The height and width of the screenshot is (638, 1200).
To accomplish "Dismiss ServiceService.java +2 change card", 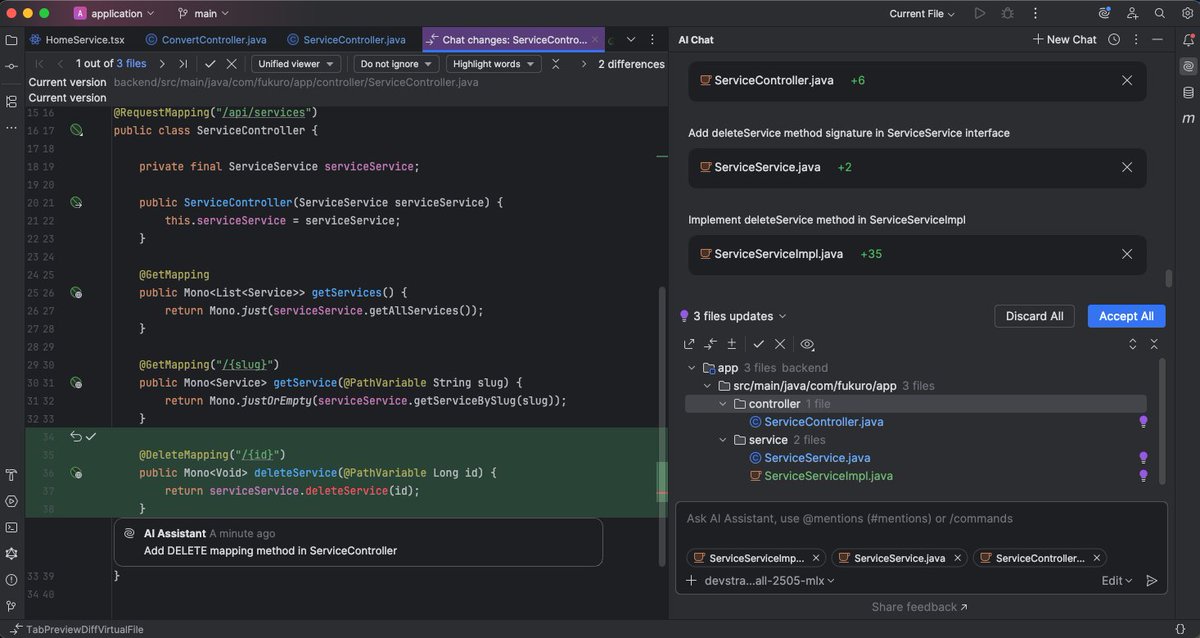I will 1127,167.
